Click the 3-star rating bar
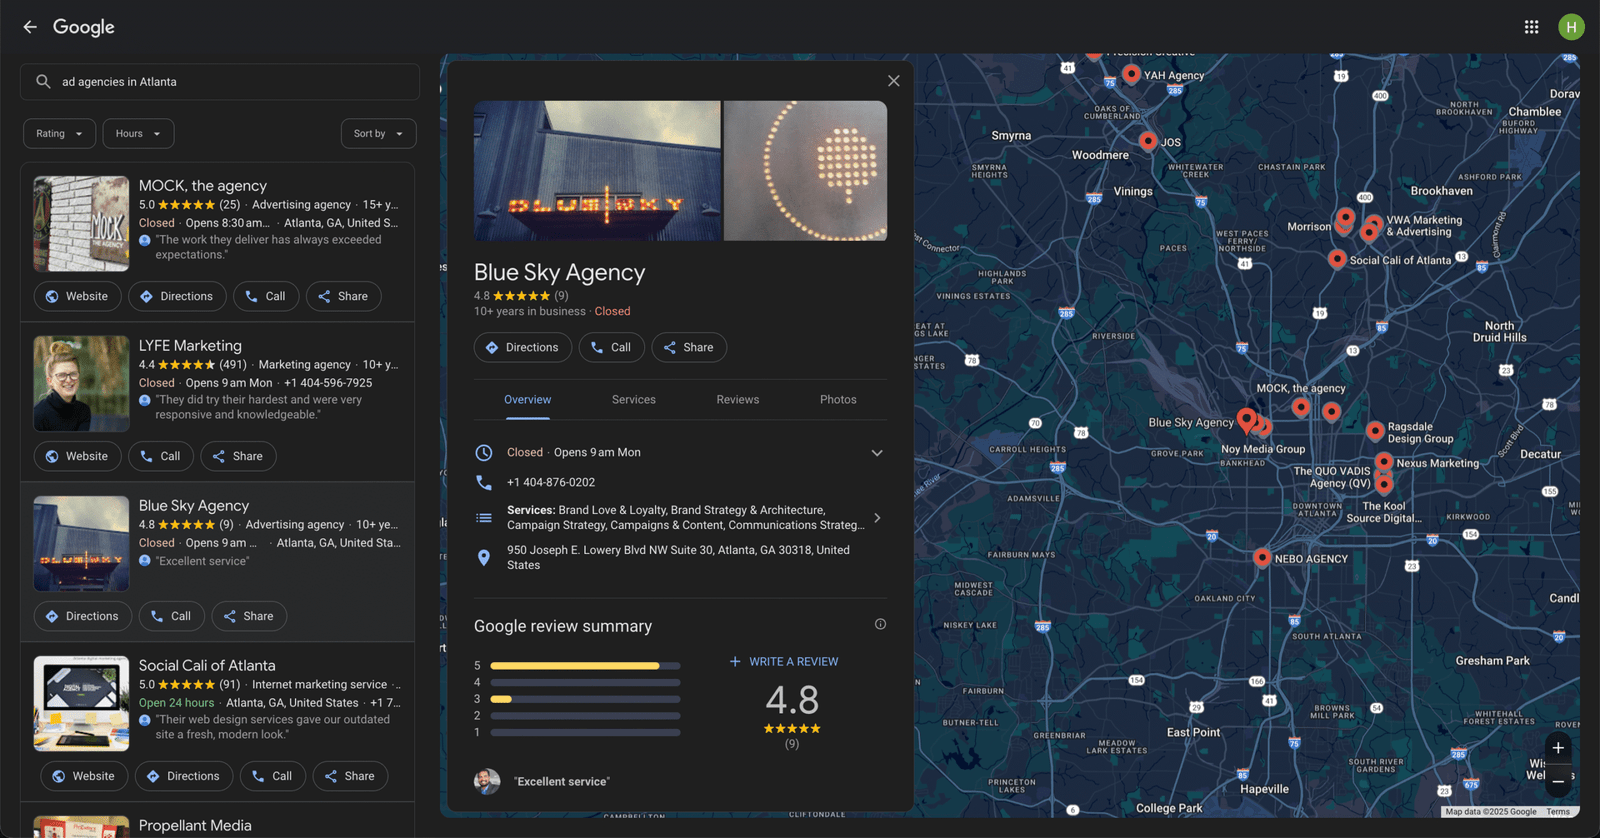 pyautogui.click(x=585, y=699)
